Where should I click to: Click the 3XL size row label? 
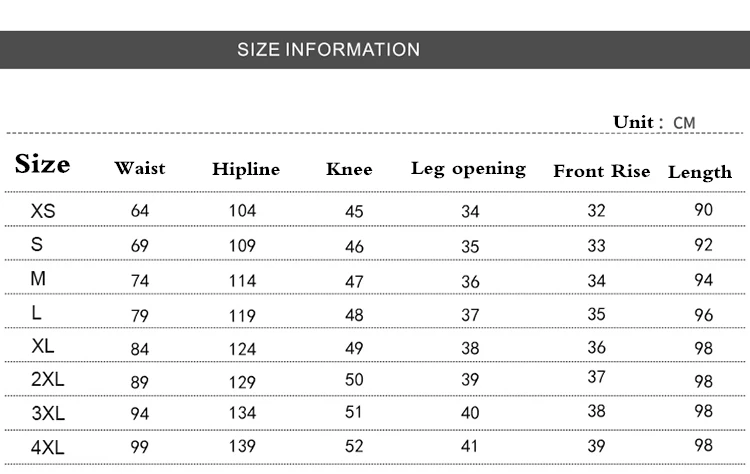pos(48,413)
